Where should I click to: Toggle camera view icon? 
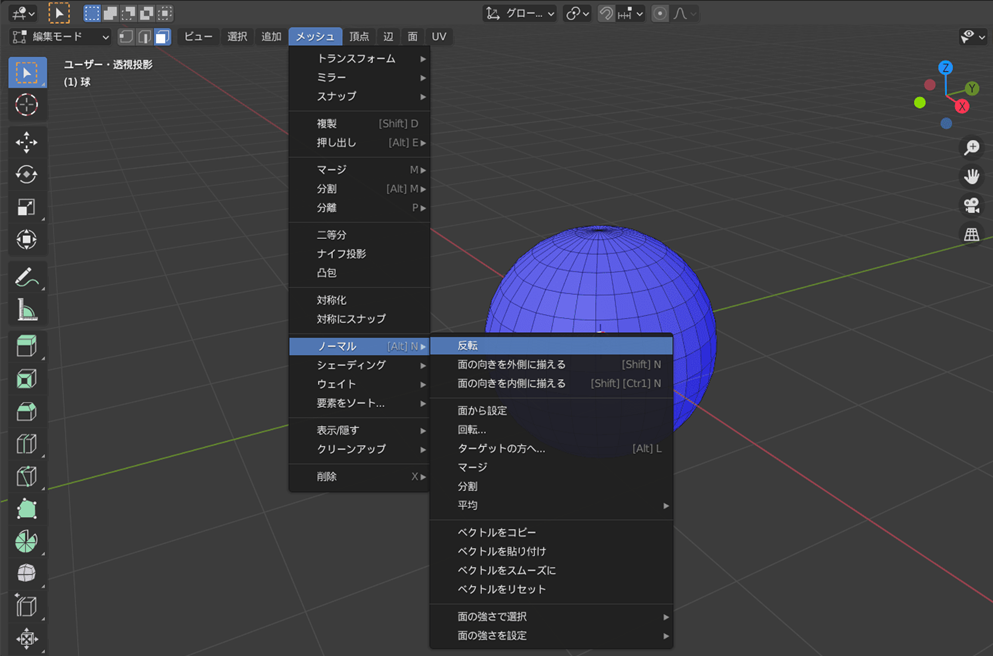(971, 205)
